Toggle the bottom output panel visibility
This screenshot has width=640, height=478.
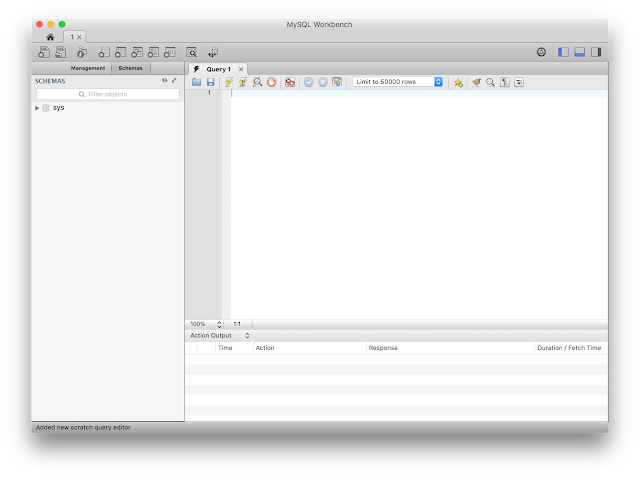[580, 52]
